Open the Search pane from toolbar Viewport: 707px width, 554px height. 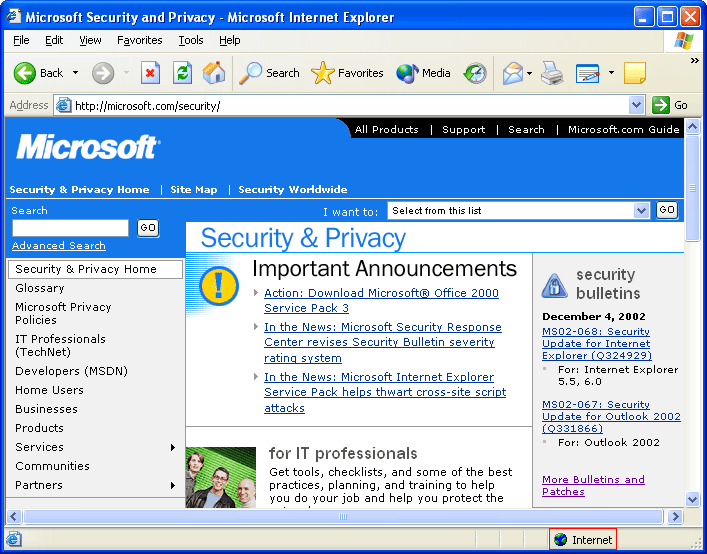click(x=270, y=73)
